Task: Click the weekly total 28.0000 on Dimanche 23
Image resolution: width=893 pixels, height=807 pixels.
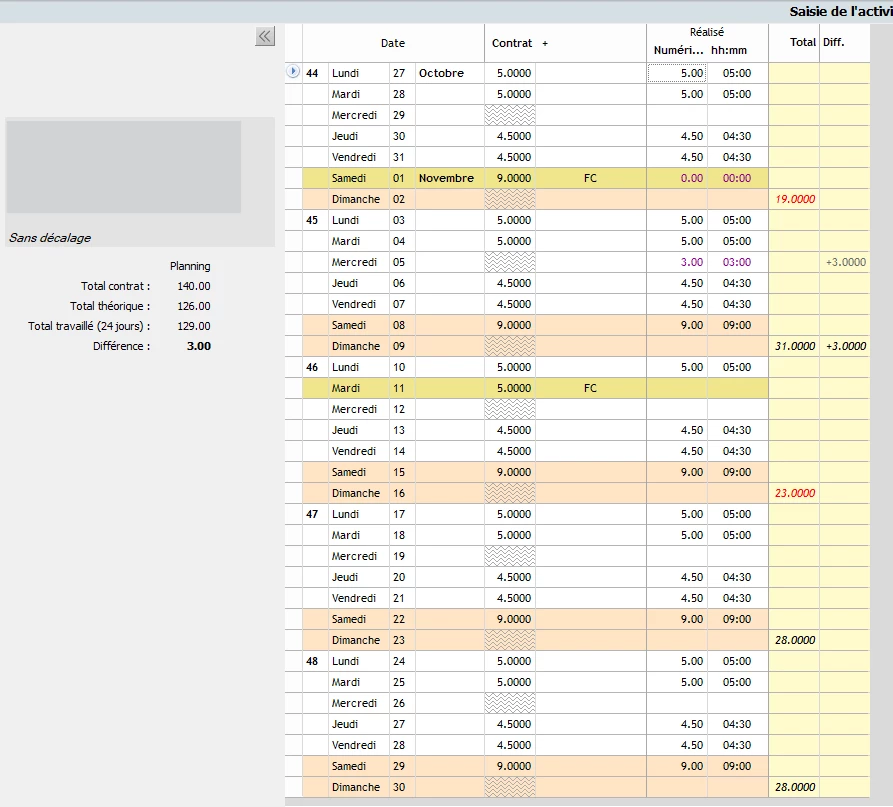Action: click(795, 640)
